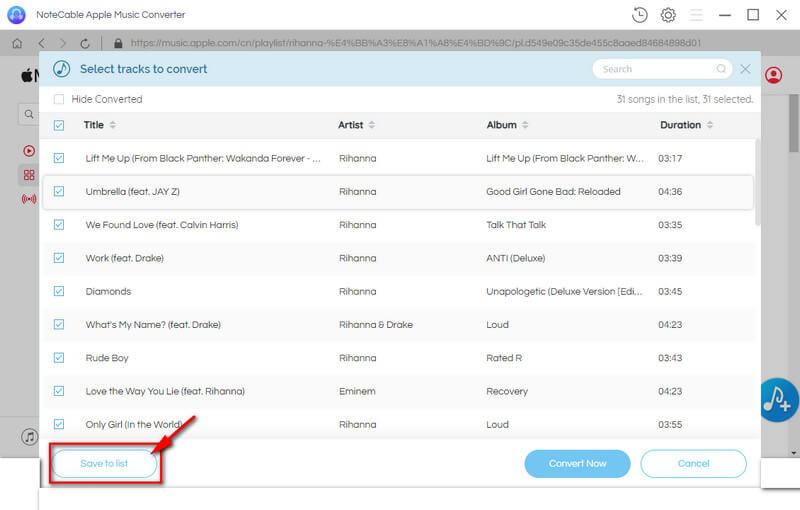Image resolution: width=800 pixels, height=510 pixels.
Task: Click the 31 songs selected status text
Action: 685,99
